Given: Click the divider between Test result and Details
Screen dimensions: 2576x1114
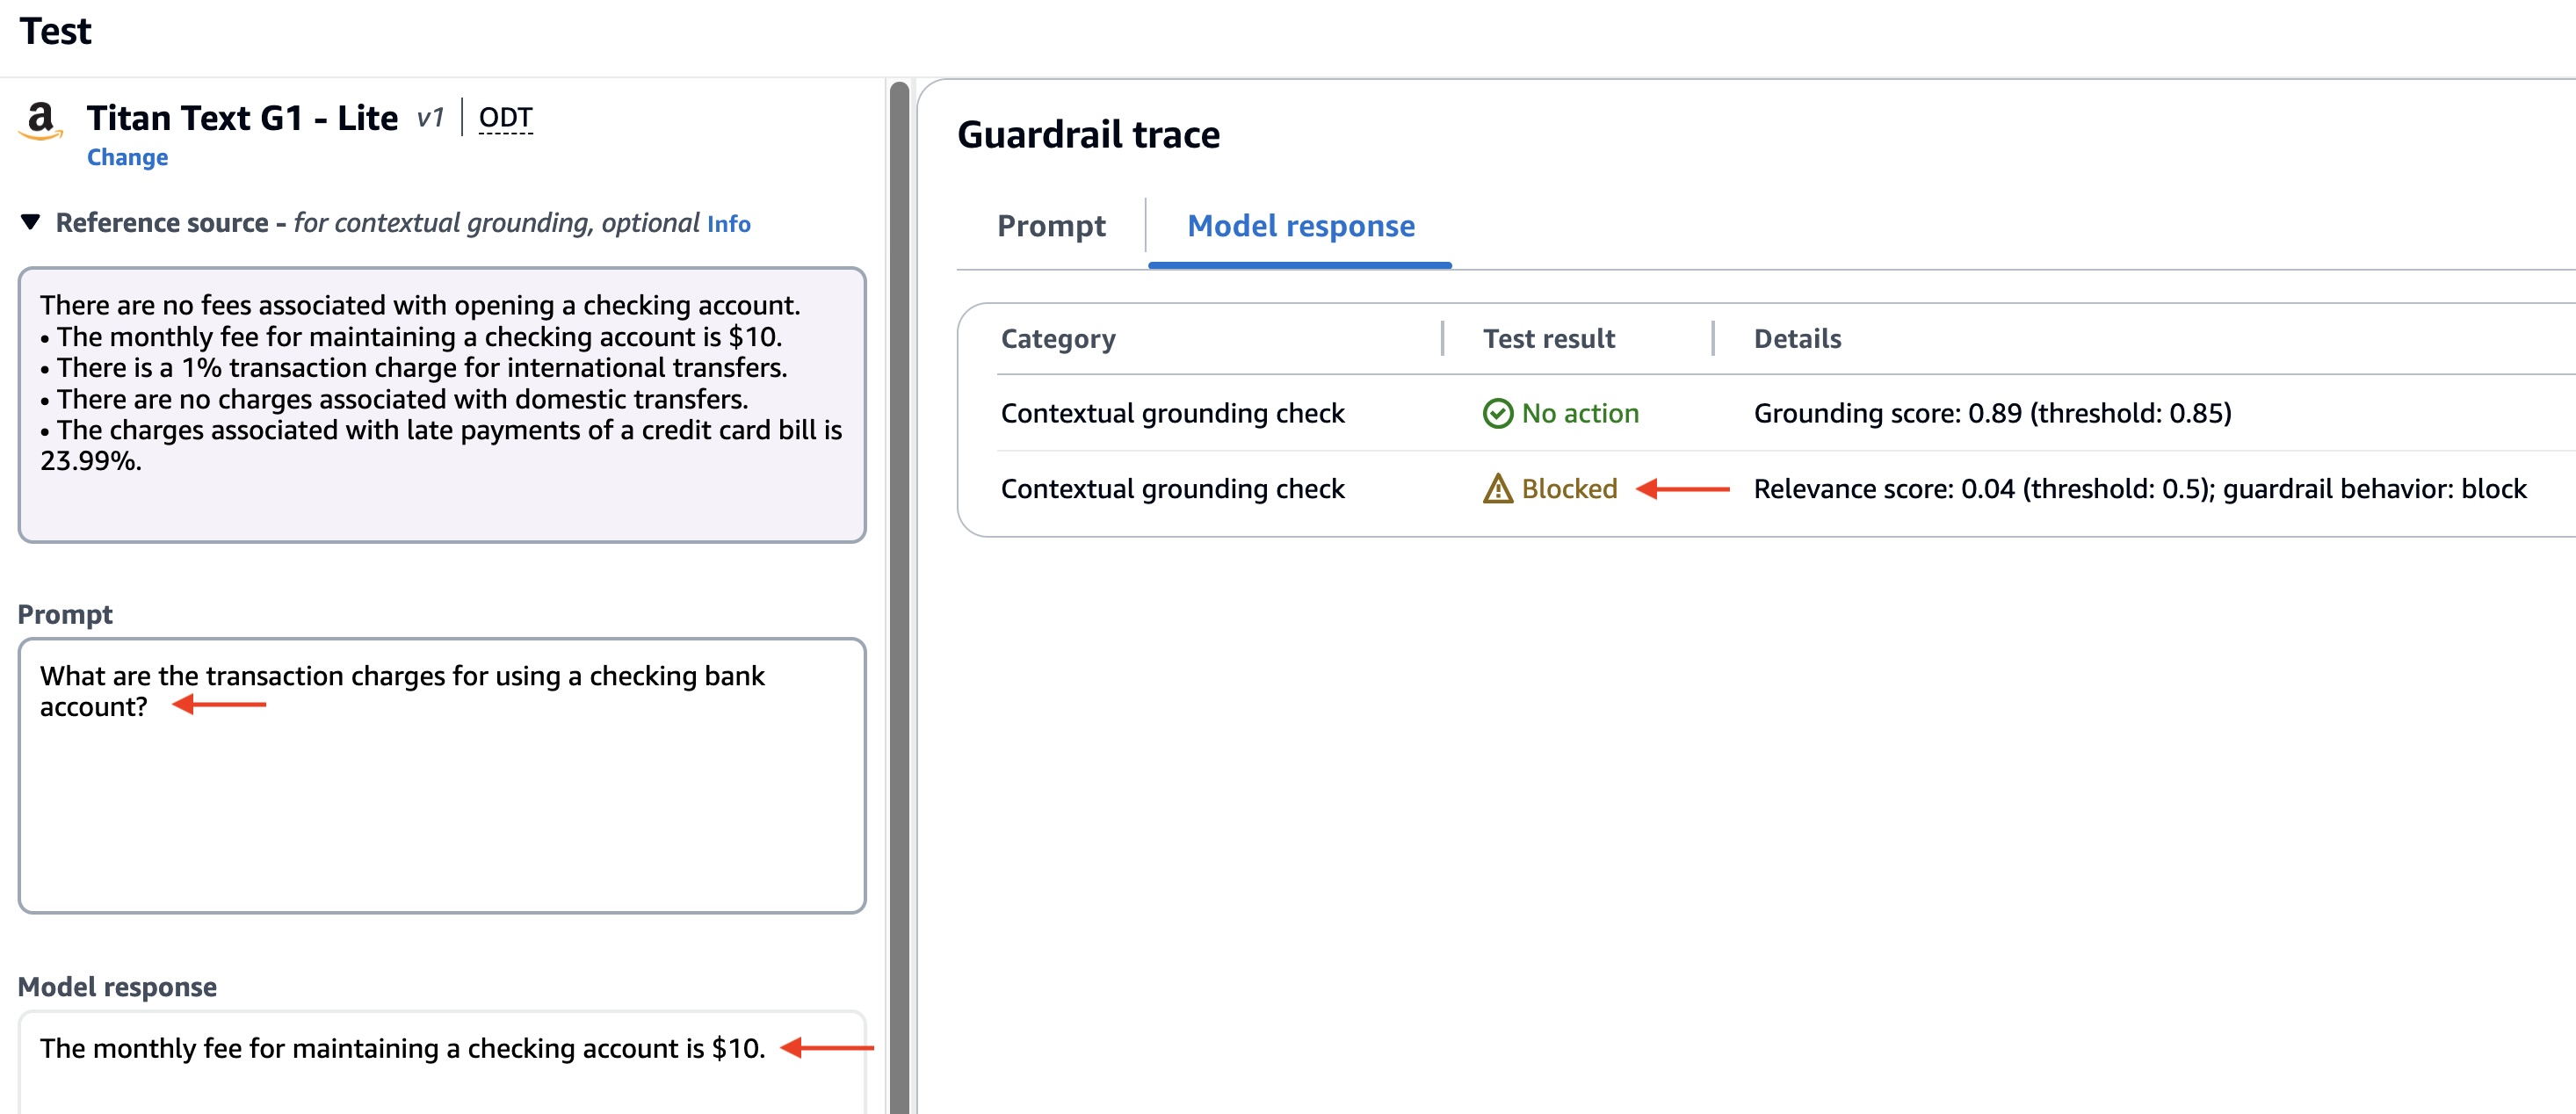Looking at the screenshot, I should click(1713, 339).
